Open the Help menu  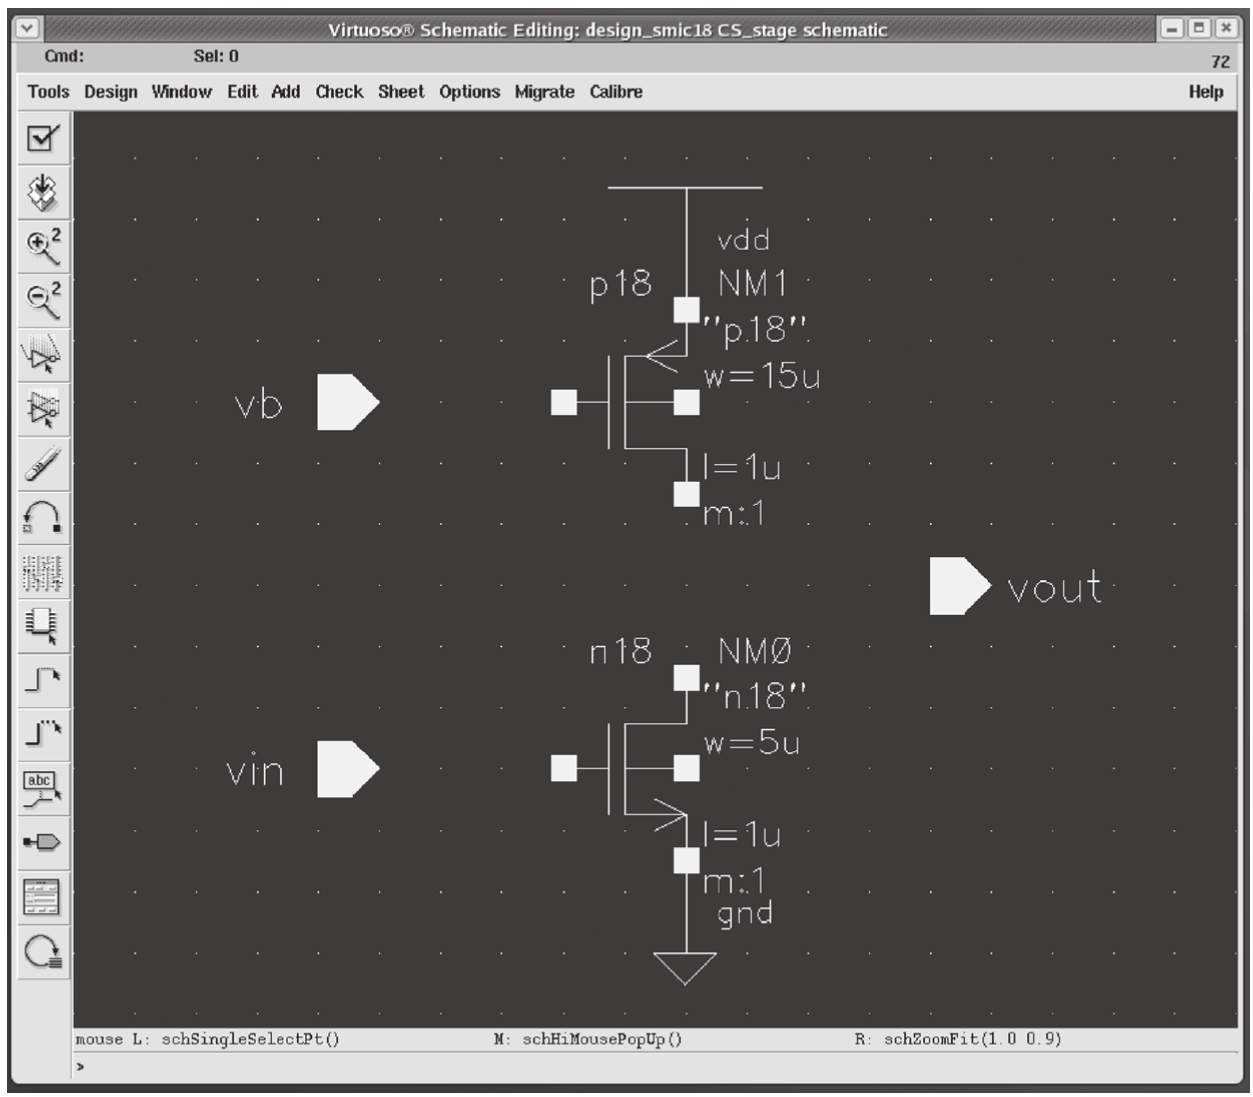tap(1205, 92)
